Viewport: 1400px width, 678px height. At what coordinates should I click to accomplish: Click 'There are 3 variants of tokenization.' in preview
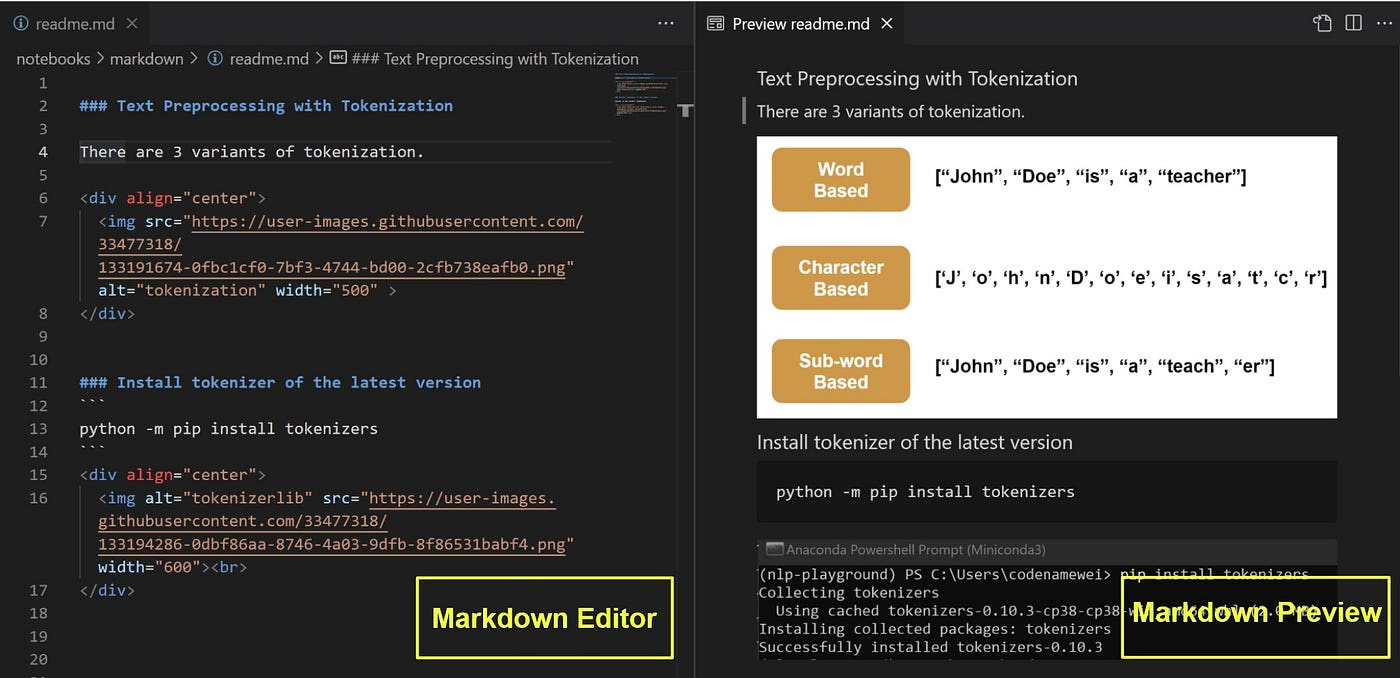point(891,112)
